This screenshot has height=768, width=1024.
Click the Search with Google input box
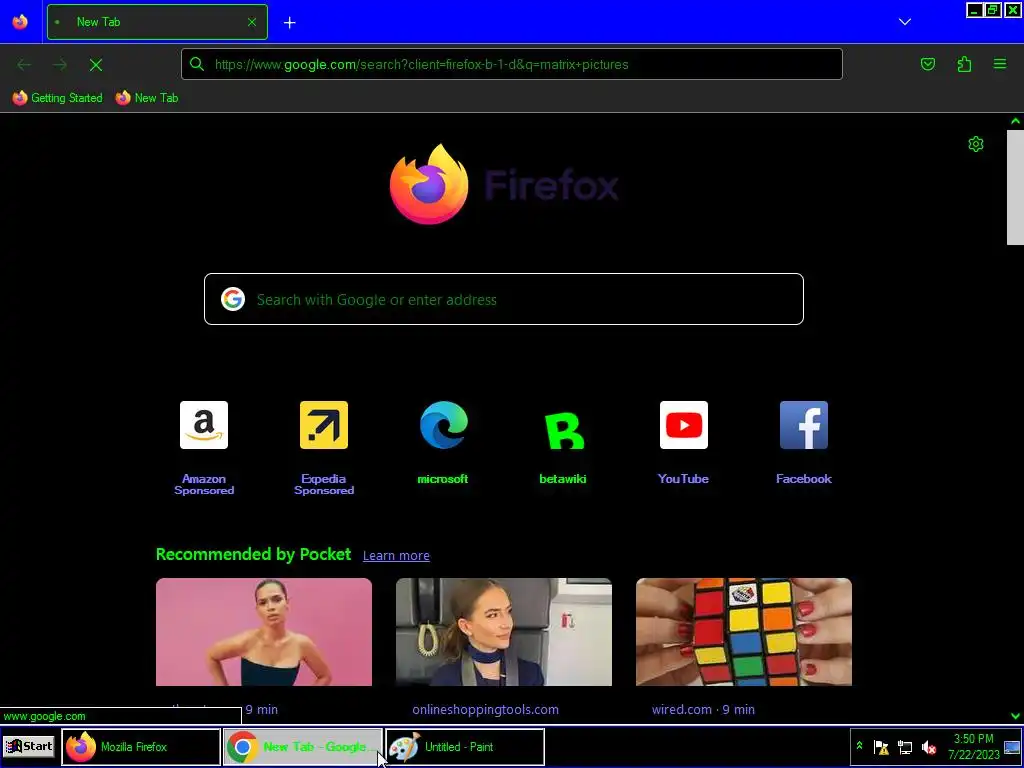(x=504, y=299)
